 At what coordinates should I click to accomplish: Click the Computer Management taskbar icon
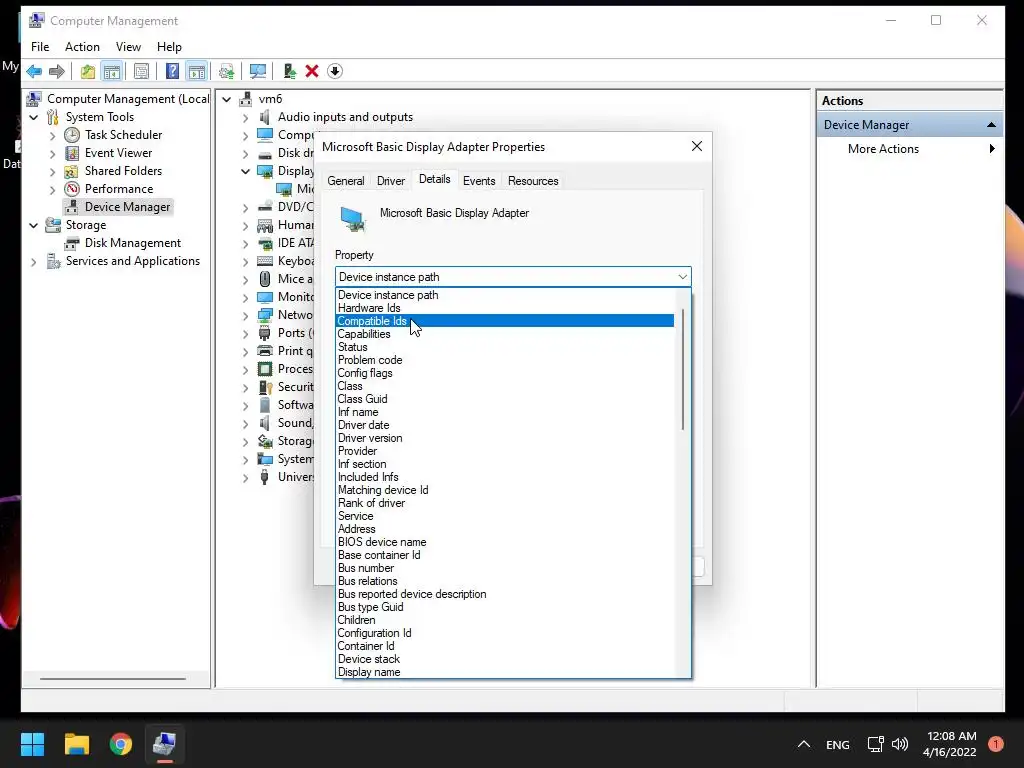pyautogui.click(x=165, y=744)
